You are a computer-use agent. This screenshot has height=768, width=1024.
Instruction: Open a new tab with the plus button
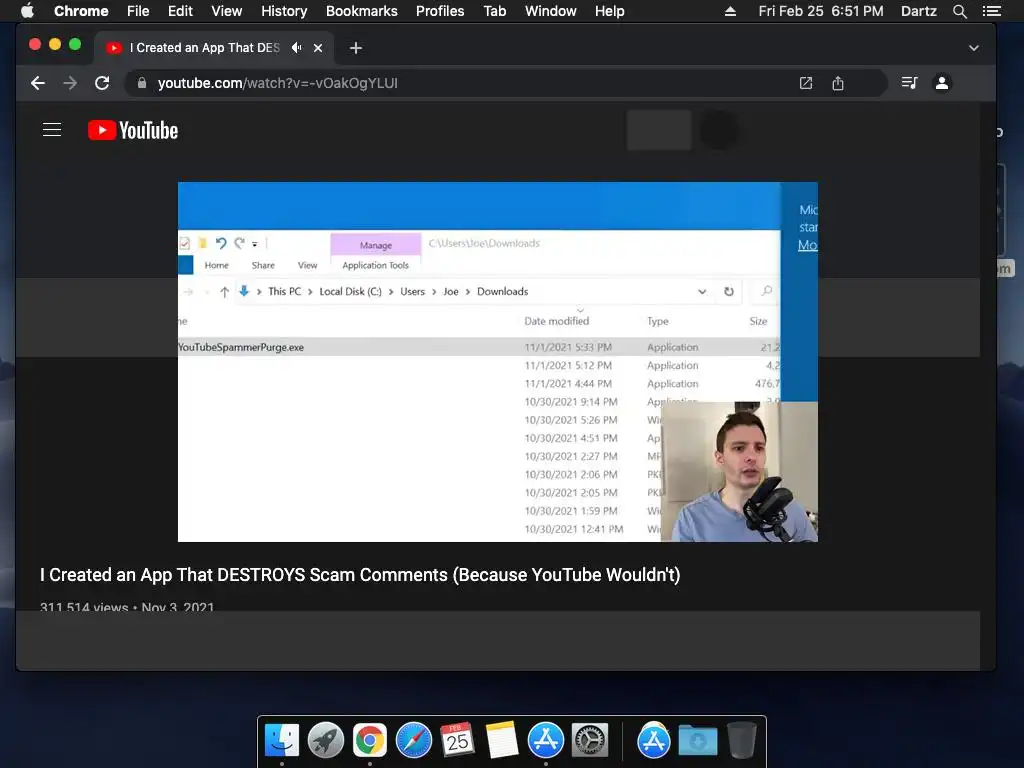355,48
